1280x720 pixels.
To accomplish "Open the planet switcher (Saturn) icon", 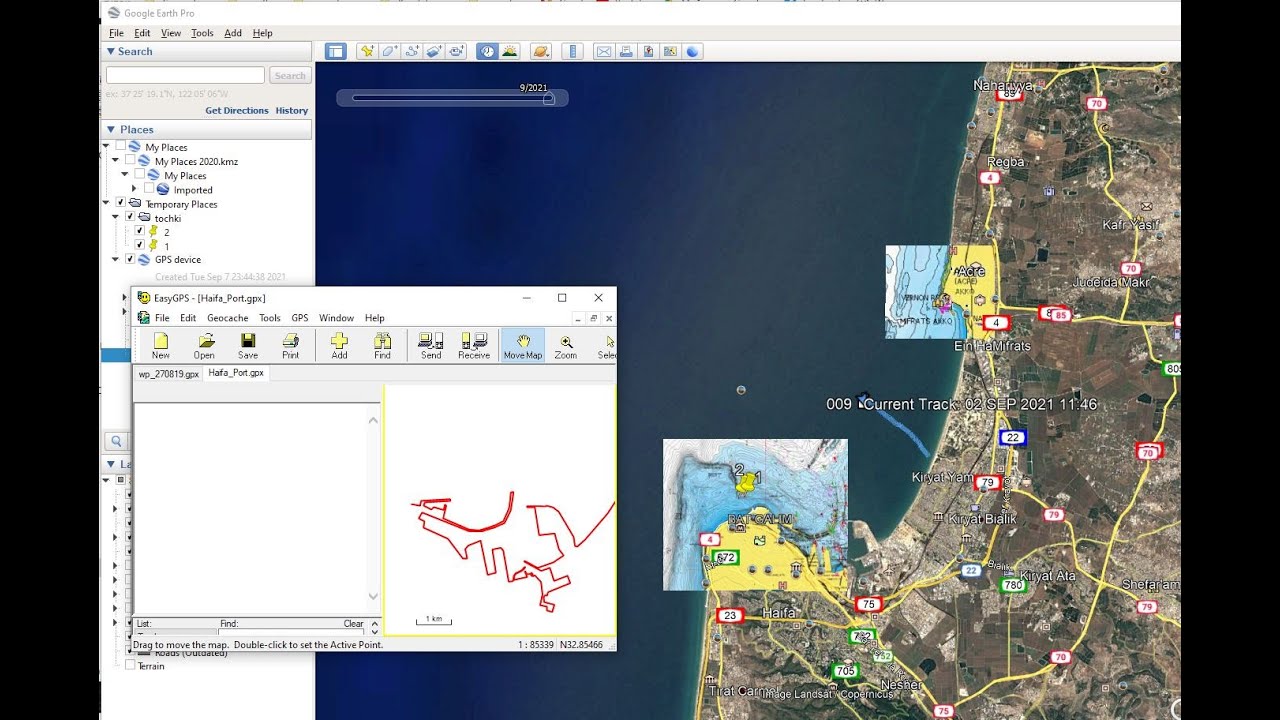I will (x=541, y=51).
